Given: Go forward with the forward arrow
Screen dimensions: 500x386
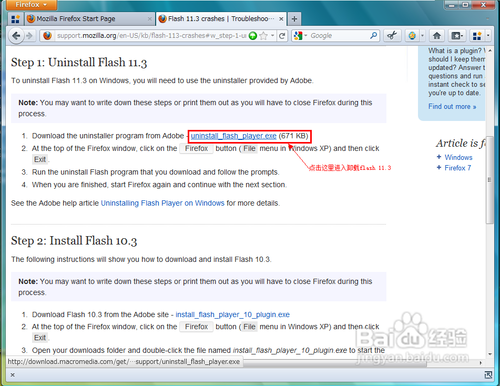Looking at the screenshot, I should coord(30,36).
